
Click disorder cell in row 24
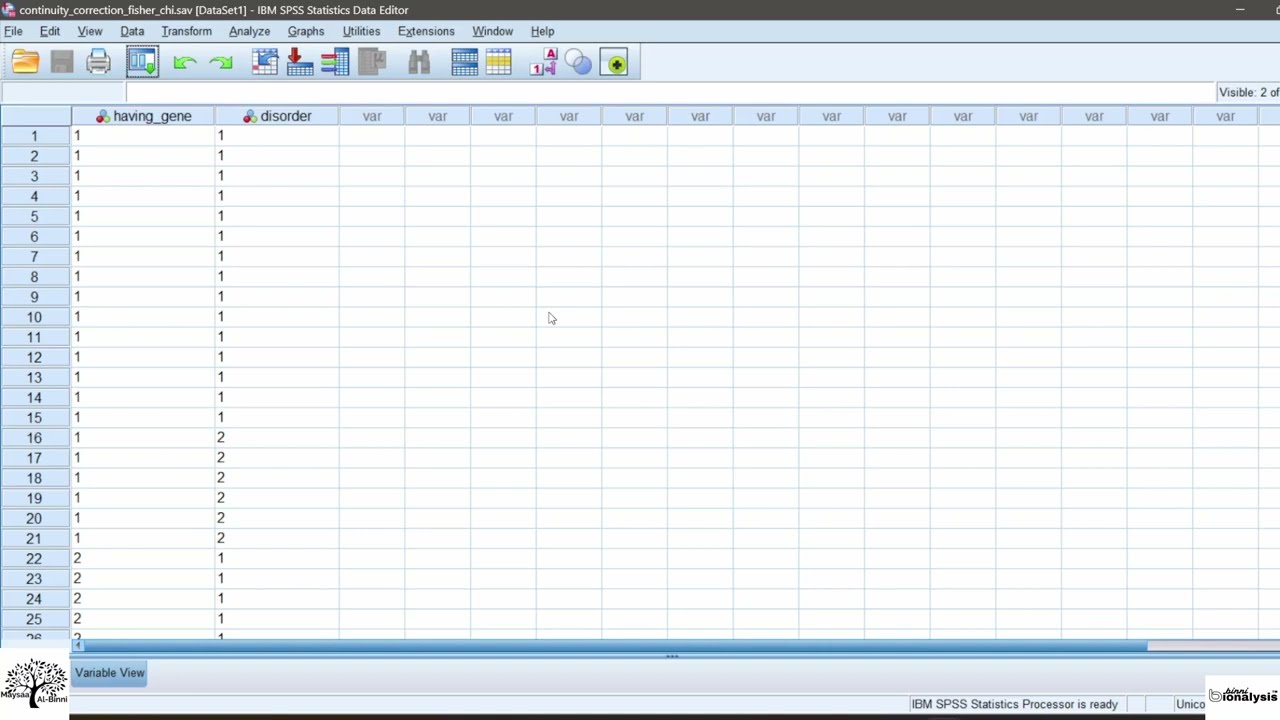(x=277, y=599)
